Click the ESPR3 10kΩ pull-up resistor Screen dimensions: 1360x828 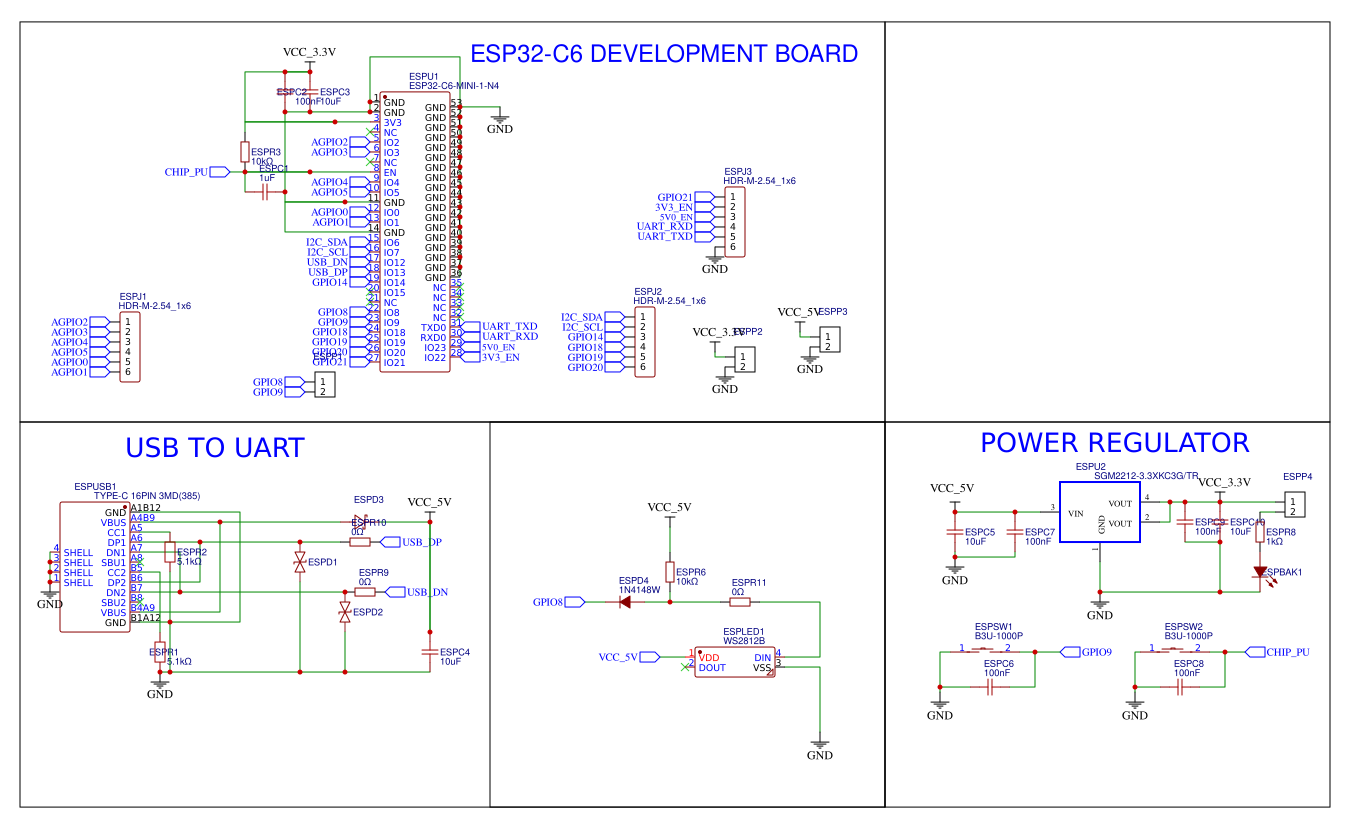click(245, 151)
